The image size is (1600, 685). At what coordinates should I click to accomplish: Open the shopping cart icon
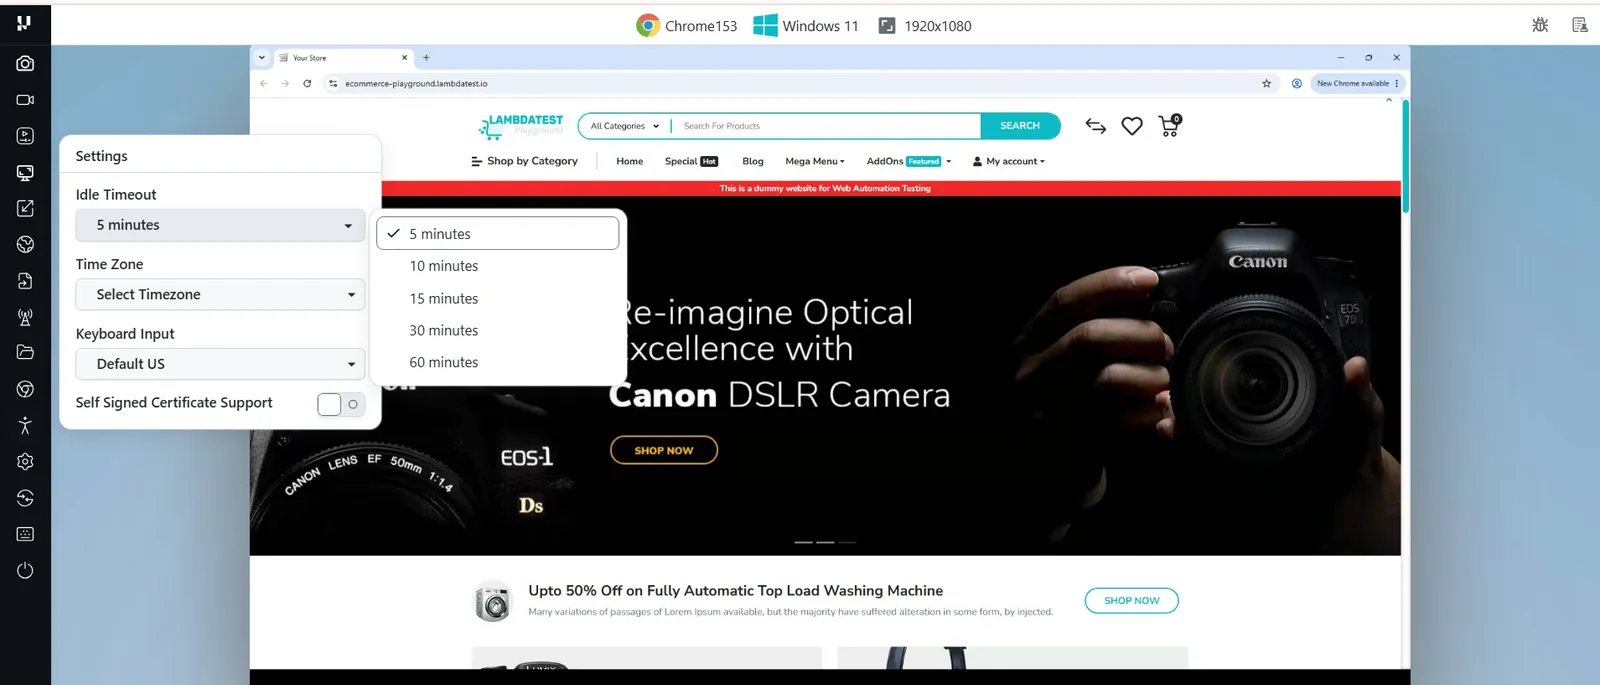[1169, 125]
